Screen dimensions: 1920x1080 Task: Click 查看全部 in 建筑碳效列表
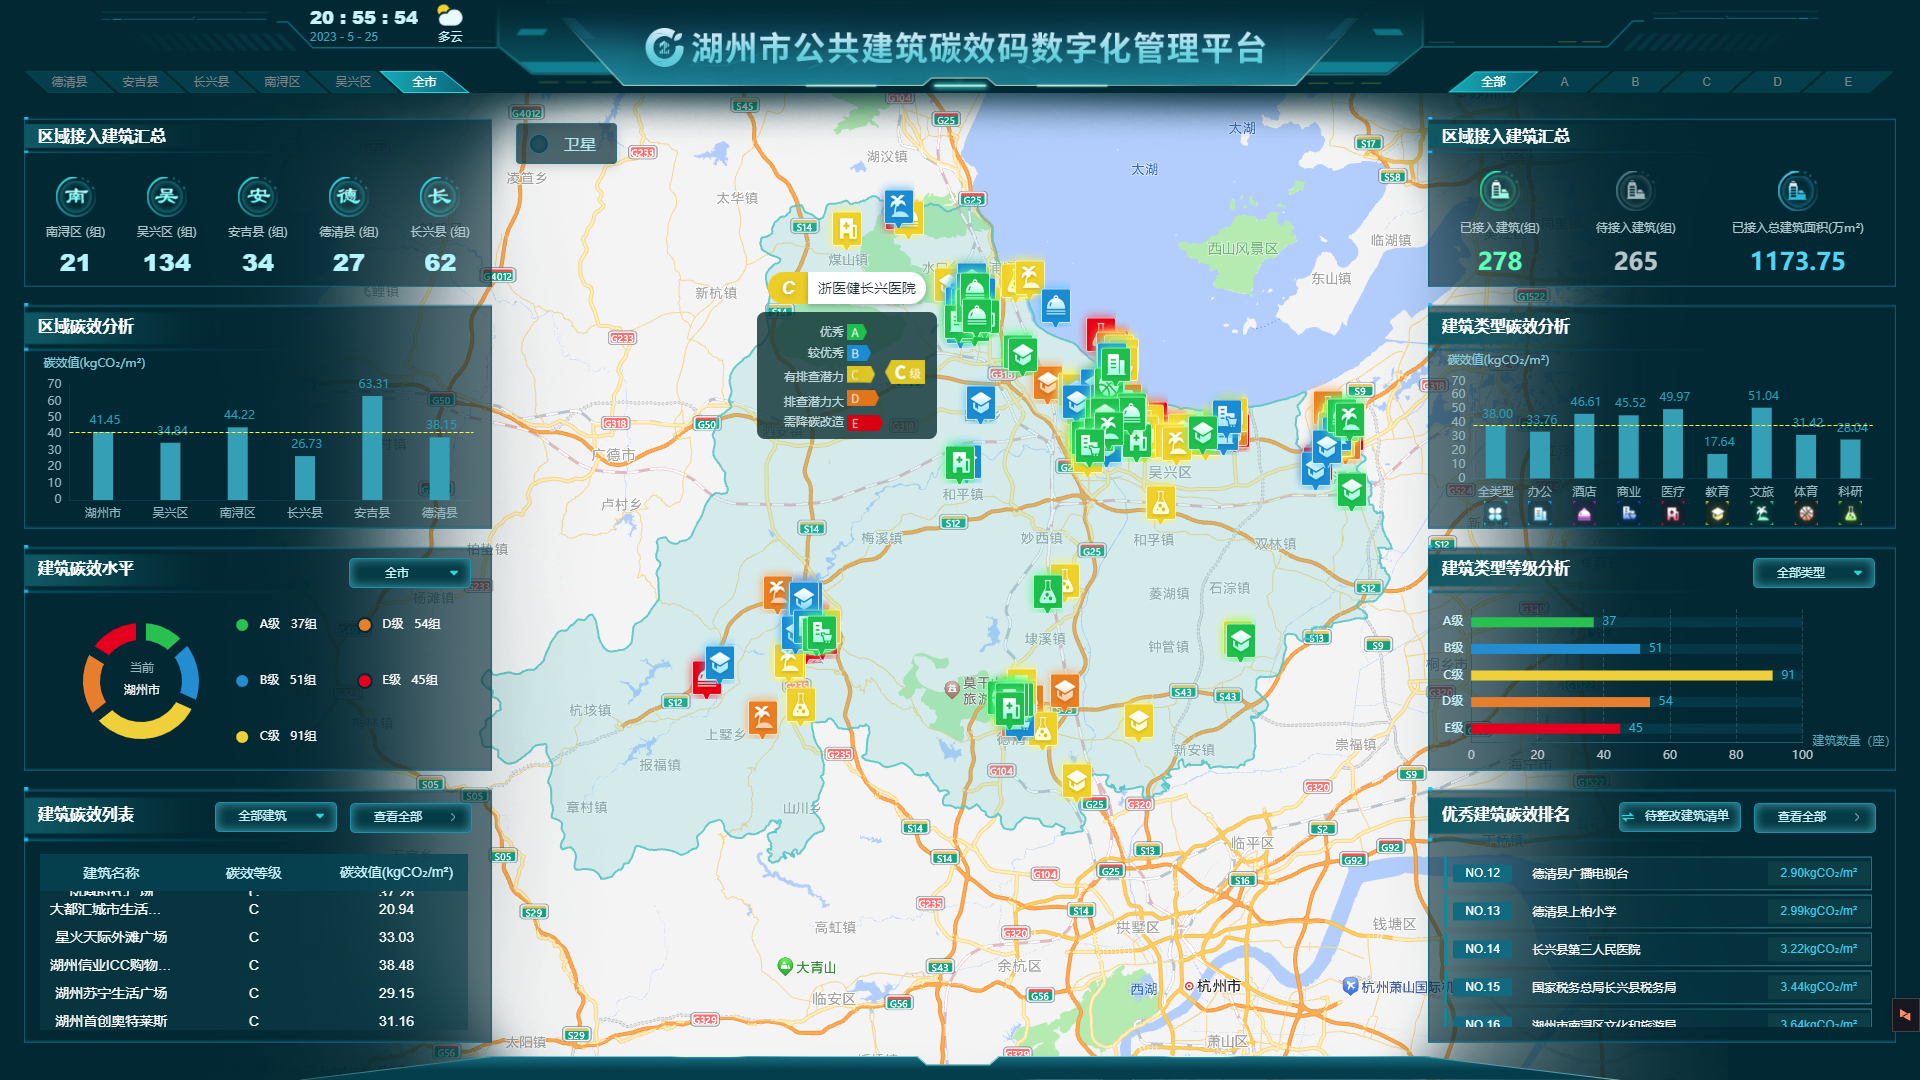click(x=410, y=817)
